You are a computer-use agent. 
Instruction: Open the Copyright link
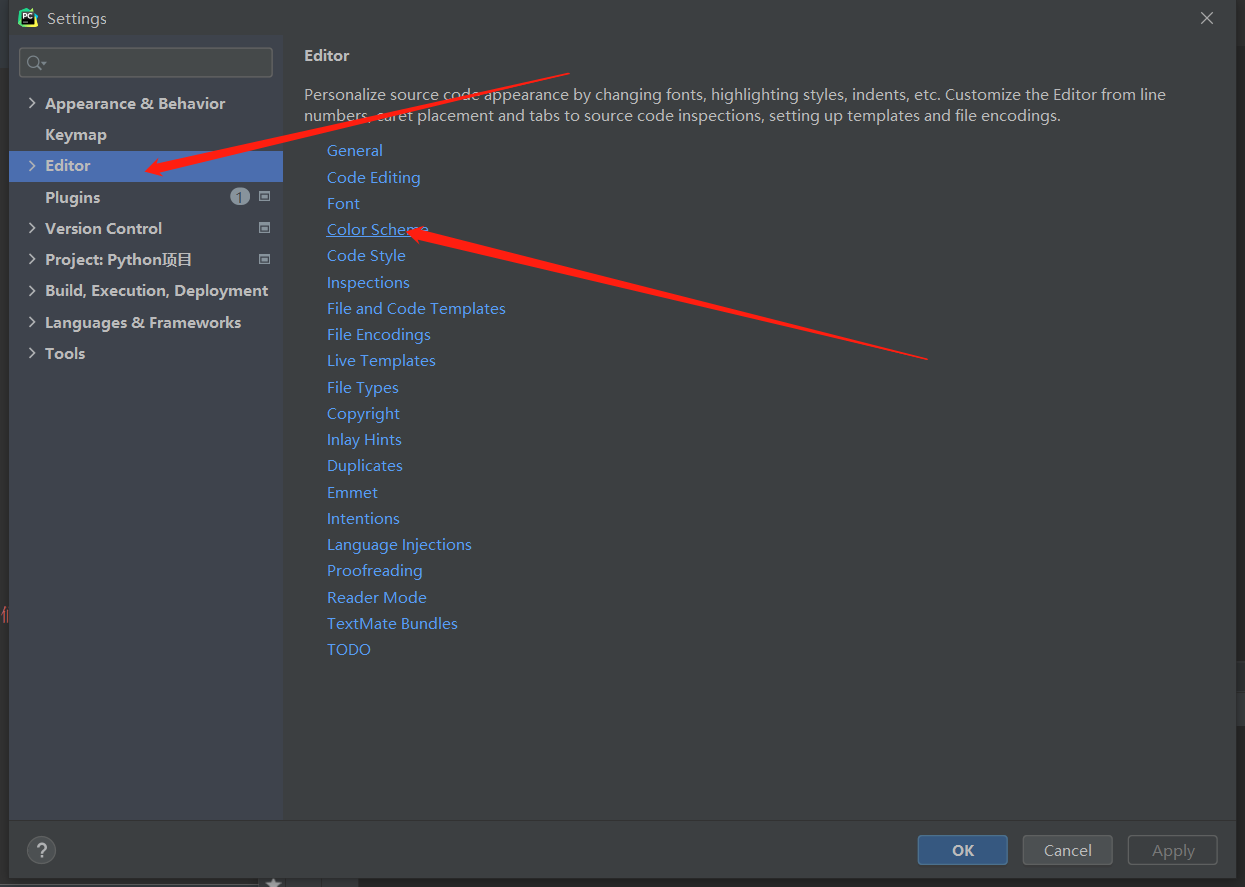(x=363, y=413)
